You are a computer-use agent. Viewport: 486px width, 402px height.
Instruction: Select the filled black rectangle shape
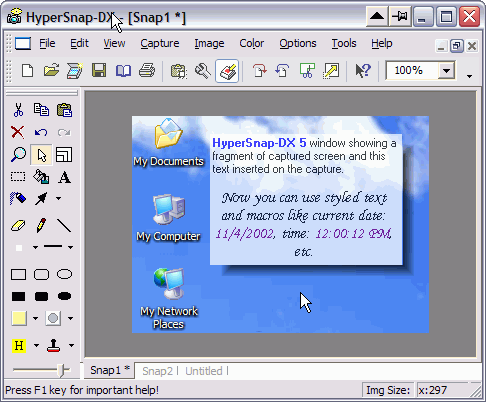[18, 296]
